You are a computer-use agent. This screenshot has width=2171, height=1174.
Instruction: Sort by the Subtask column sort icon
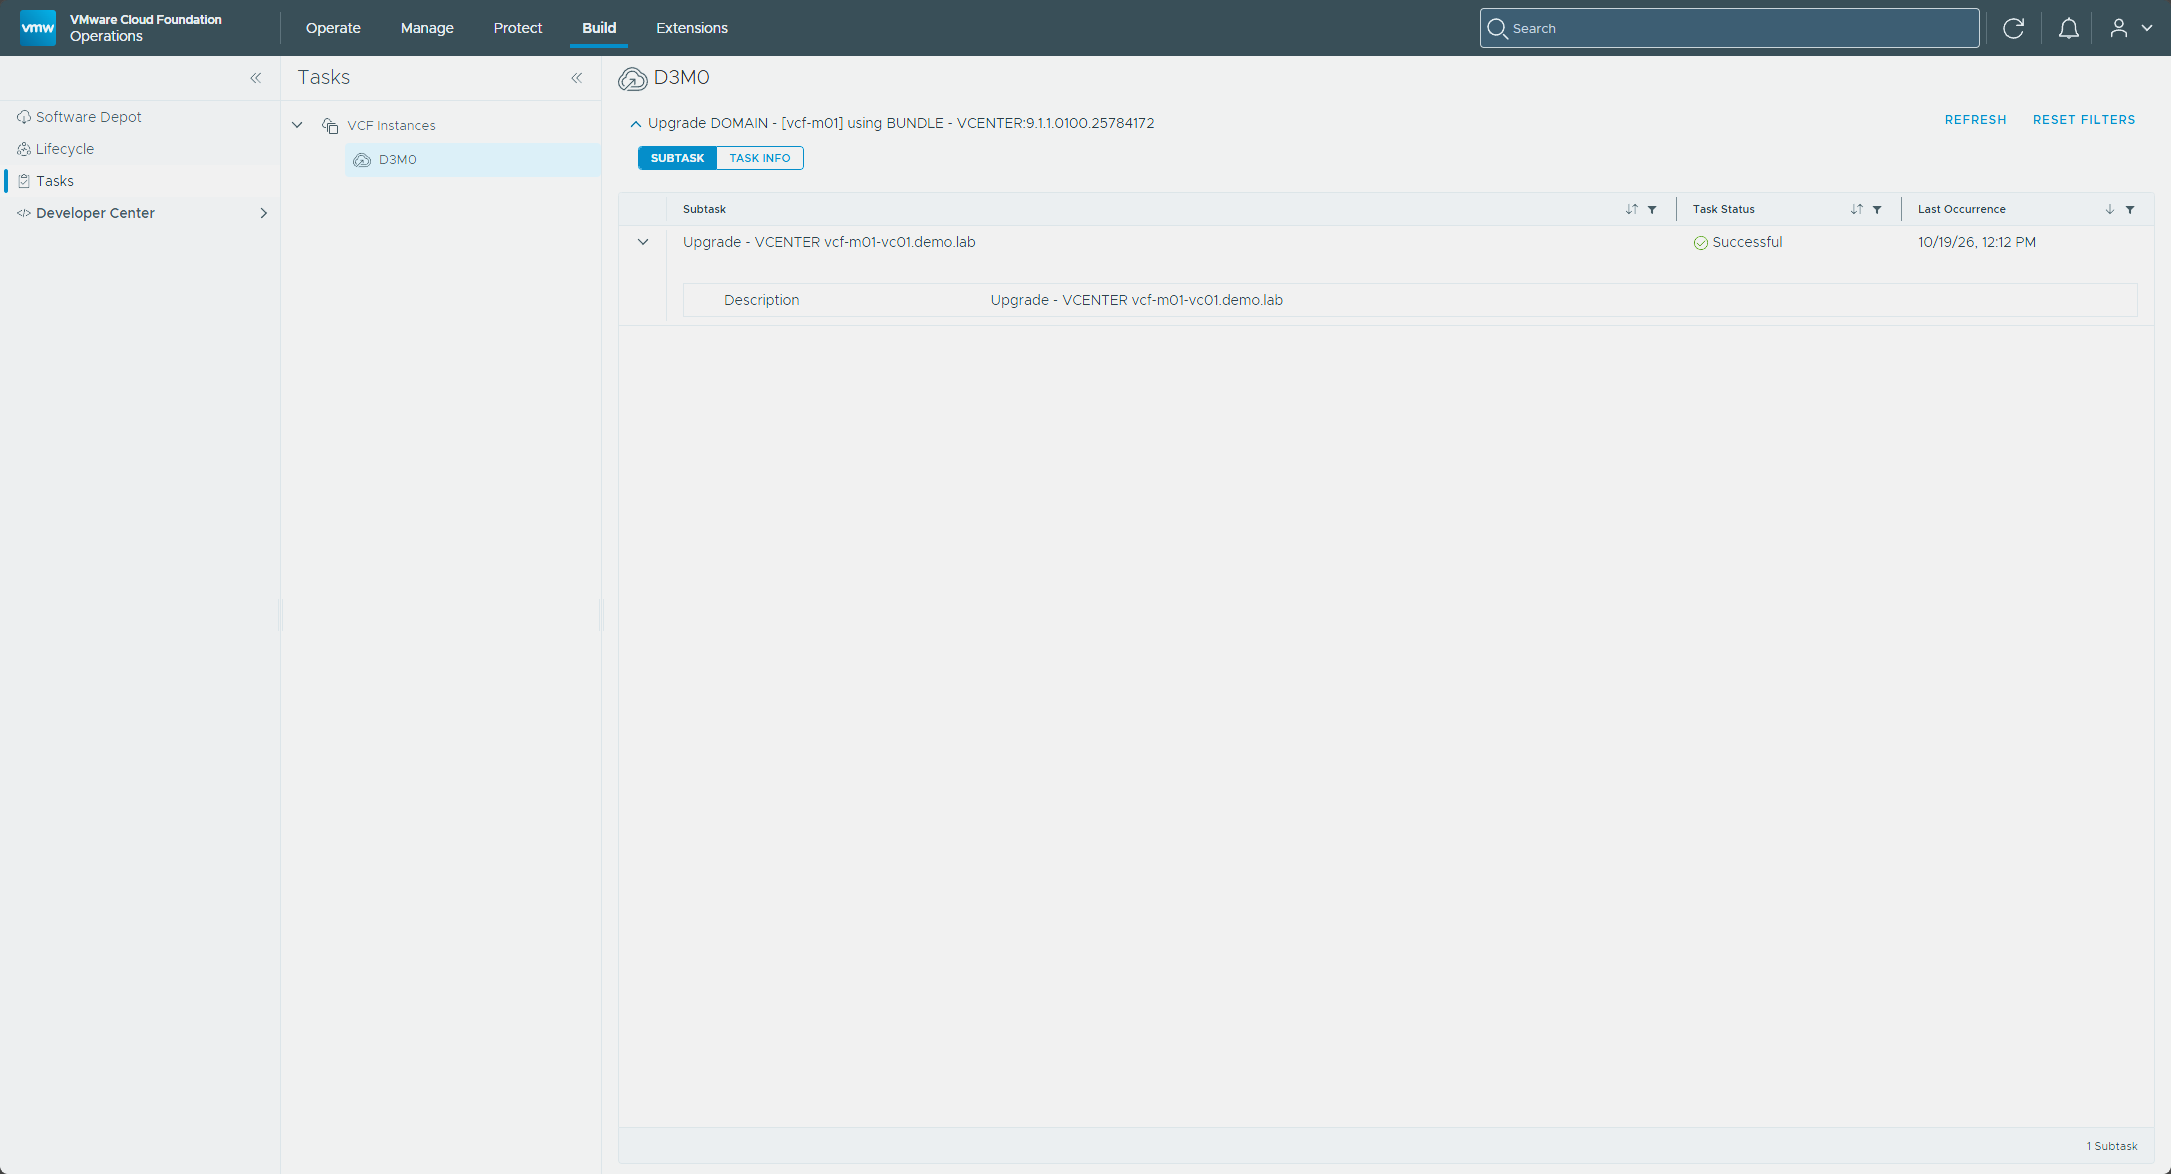click(1631, 209)
